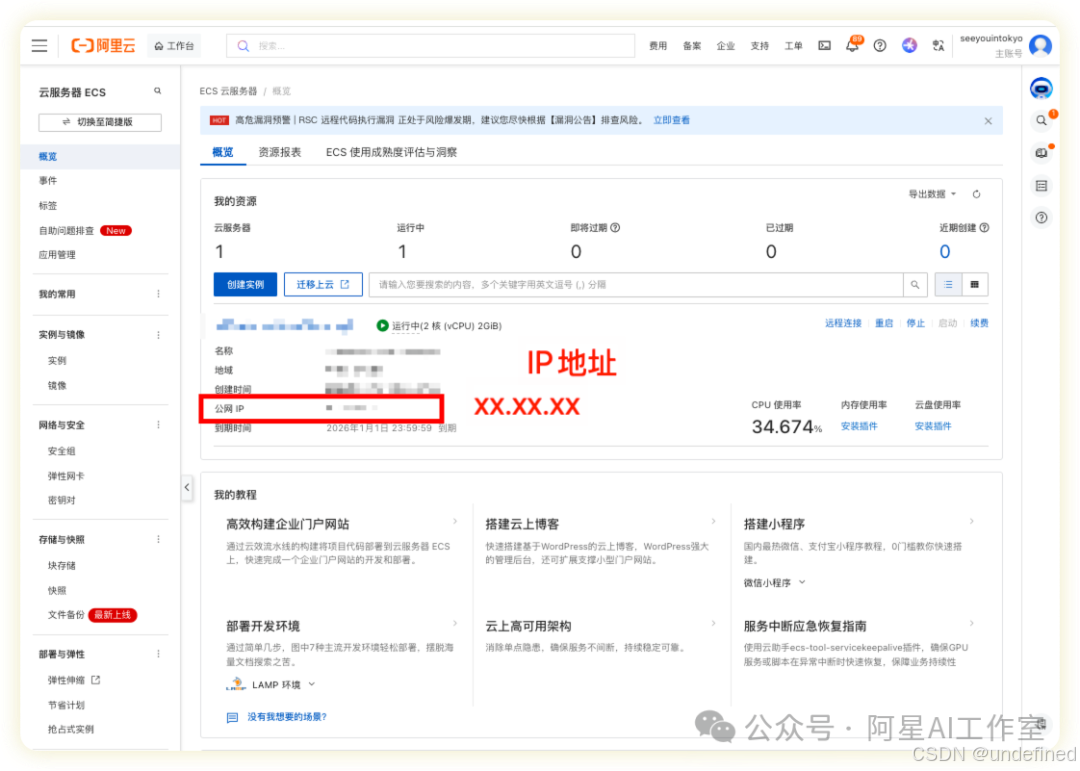Click 安装插件 under 云盘使用率
The image size is (1080, 771).
(933, 426)
